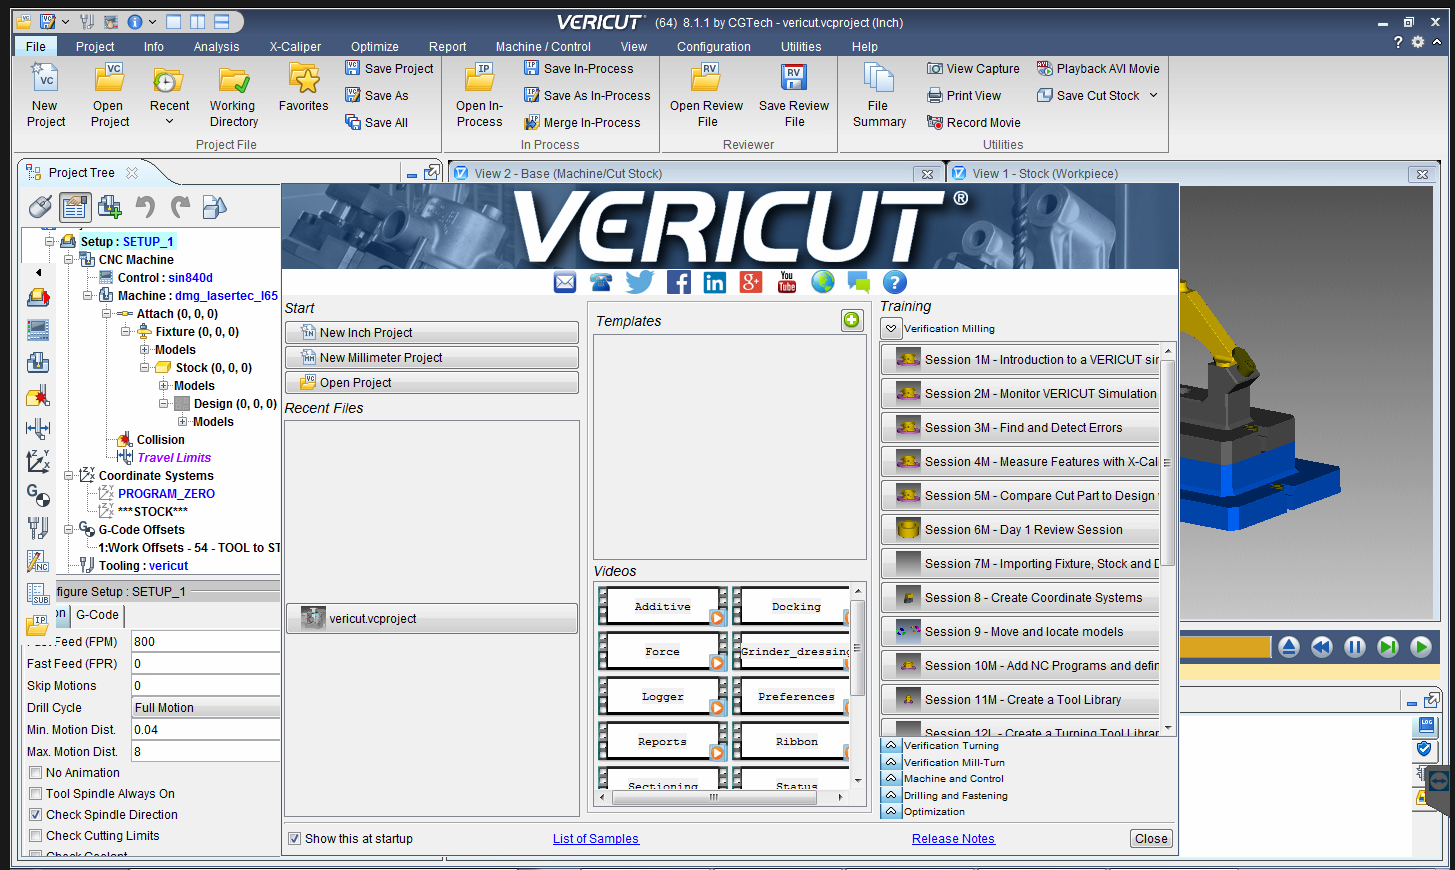Click the Close button on welcome dialog
The image size is (1455, 870).
1151,838
